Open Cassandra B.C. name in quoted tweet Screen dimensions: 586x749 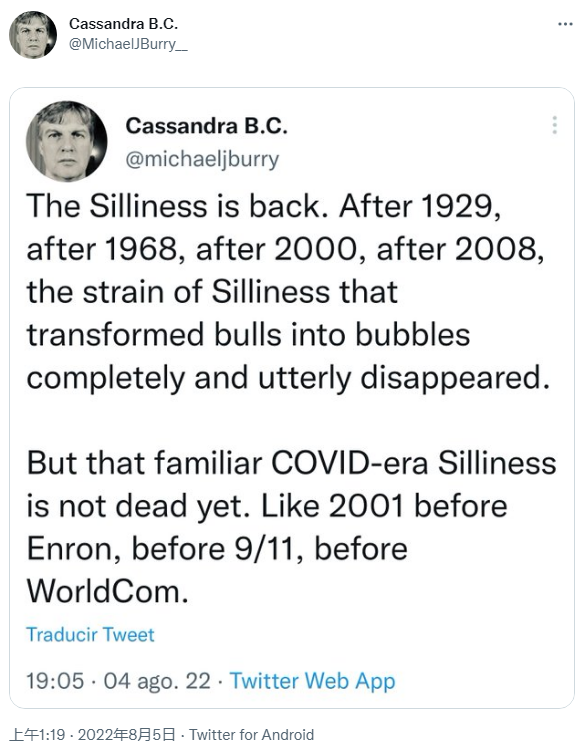point(206,126)
